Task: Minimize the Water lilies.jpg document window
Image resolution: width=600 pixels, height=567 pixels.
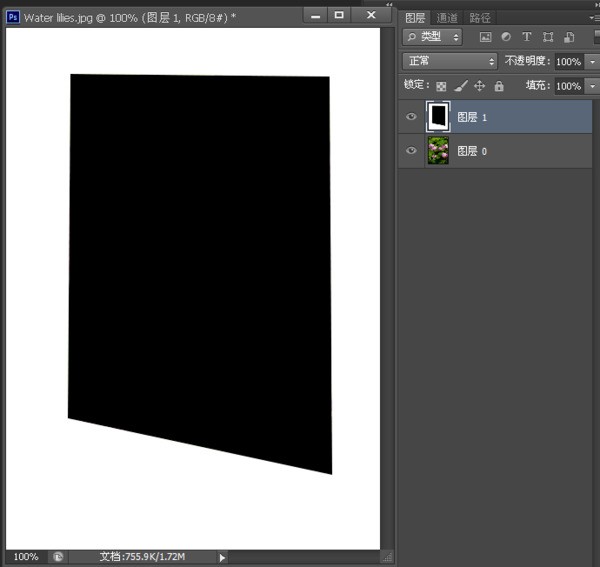Action: point(315,16)
